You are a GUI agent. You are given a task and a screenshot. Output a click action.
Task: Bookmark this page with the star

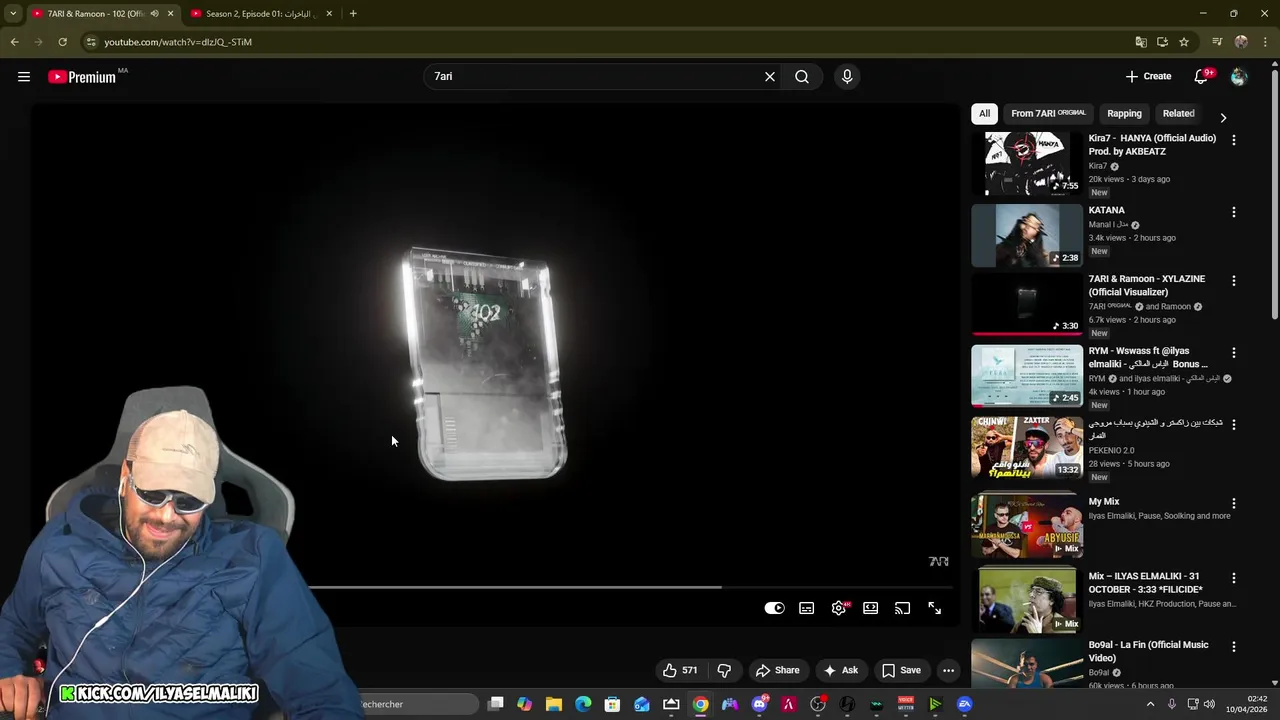pos(1184,42)
